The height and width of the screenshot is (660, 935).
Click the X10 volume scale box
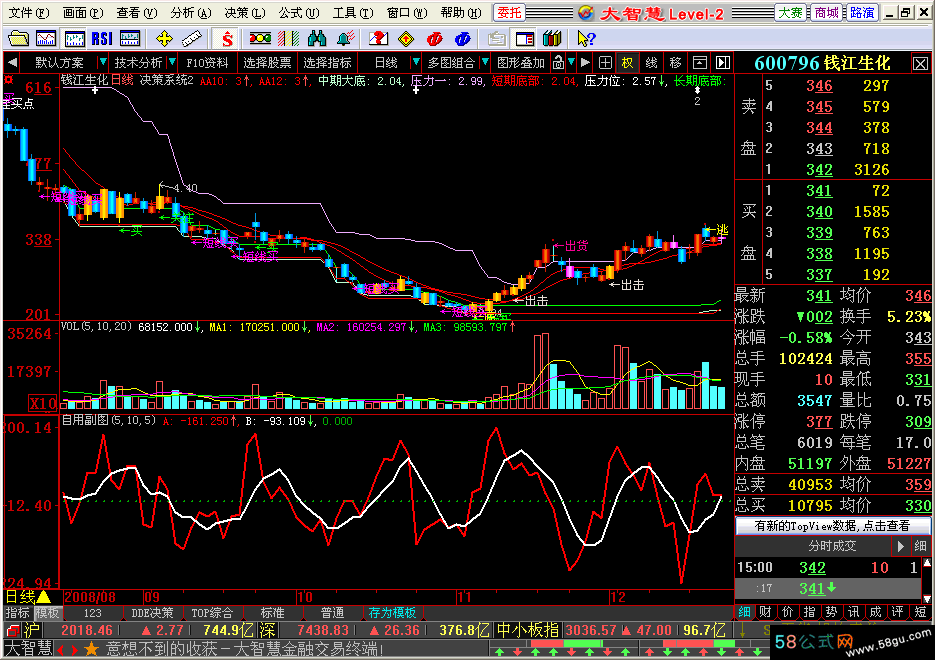click(x=43, y=403)
